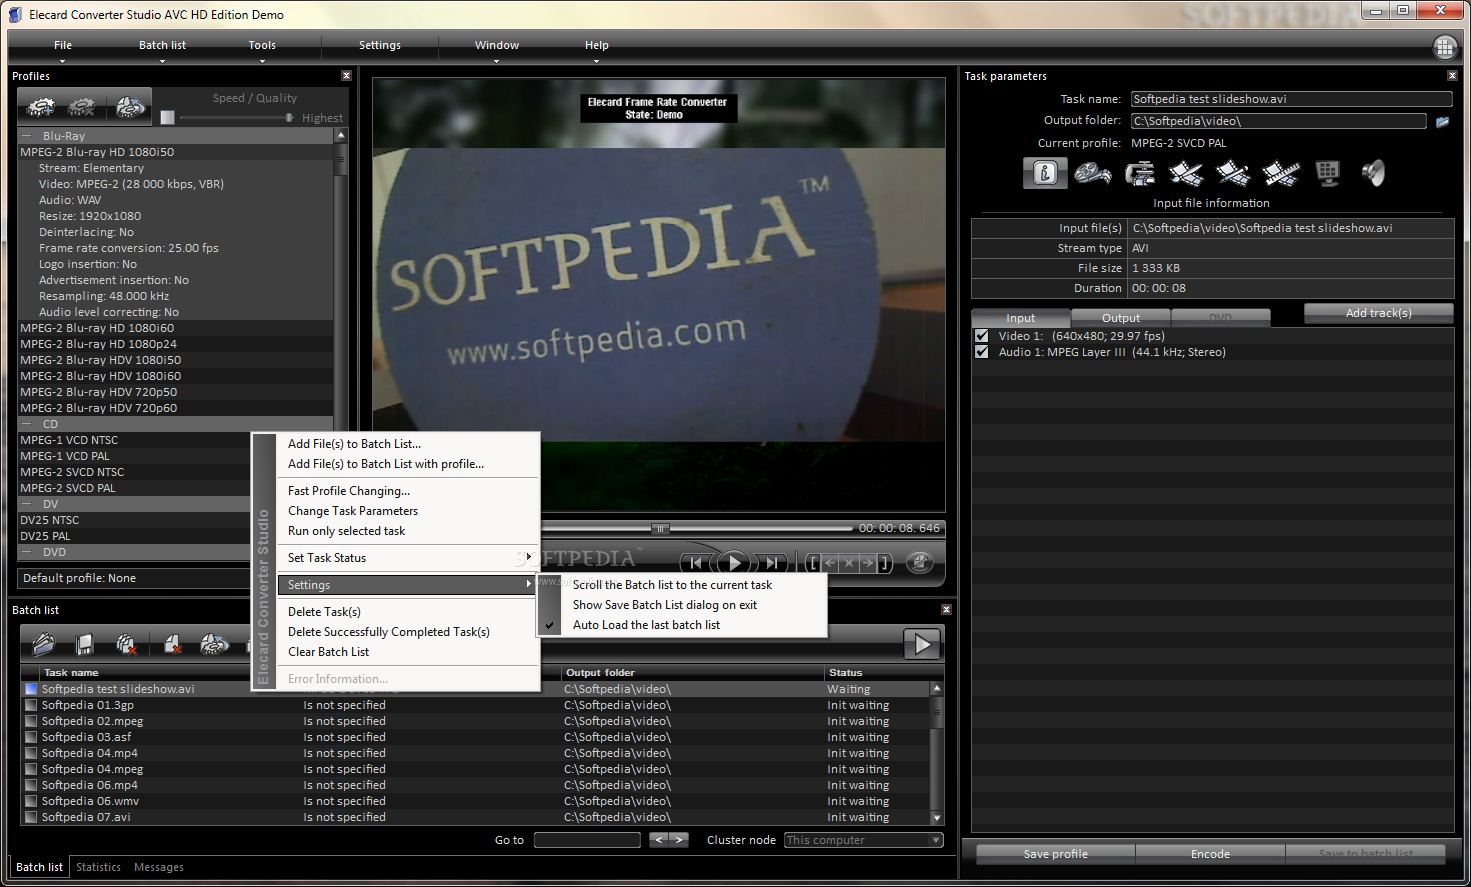Image resolution: width=1471 pixels, height=887 pixels.
Task: Open the Messages tab
Action: [x=159, y=867]
